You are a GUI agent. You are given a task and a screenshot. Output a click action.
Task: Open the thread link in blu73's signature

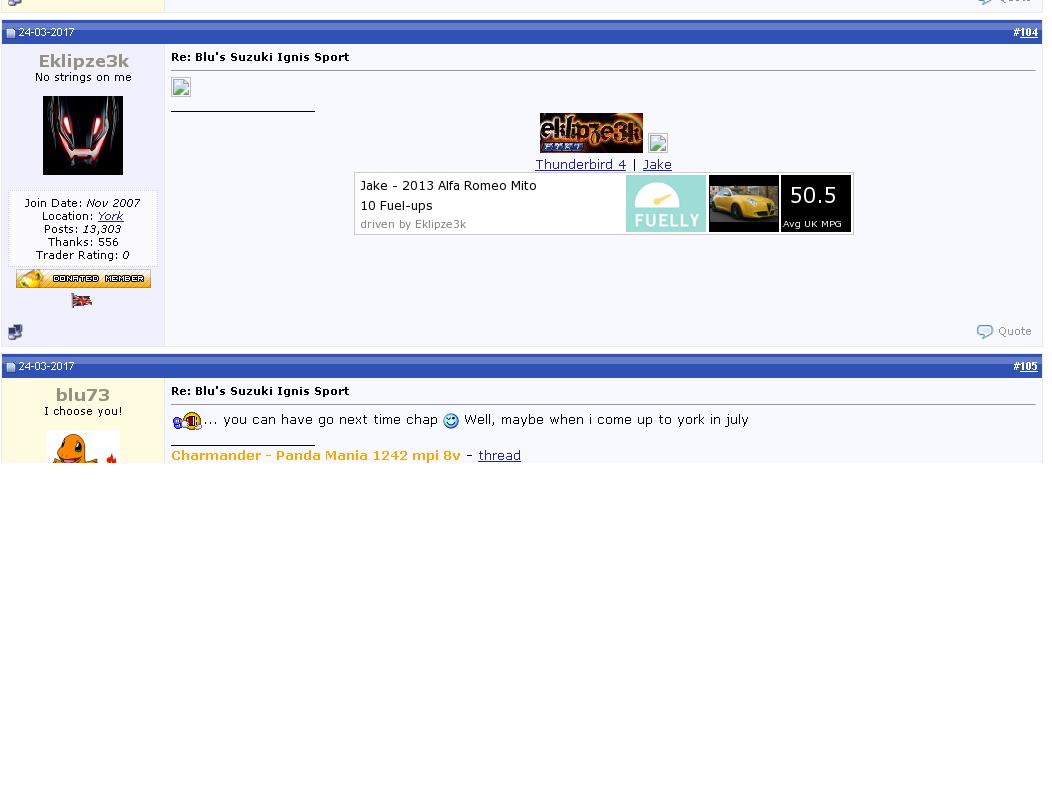click(x=499, y=456)
